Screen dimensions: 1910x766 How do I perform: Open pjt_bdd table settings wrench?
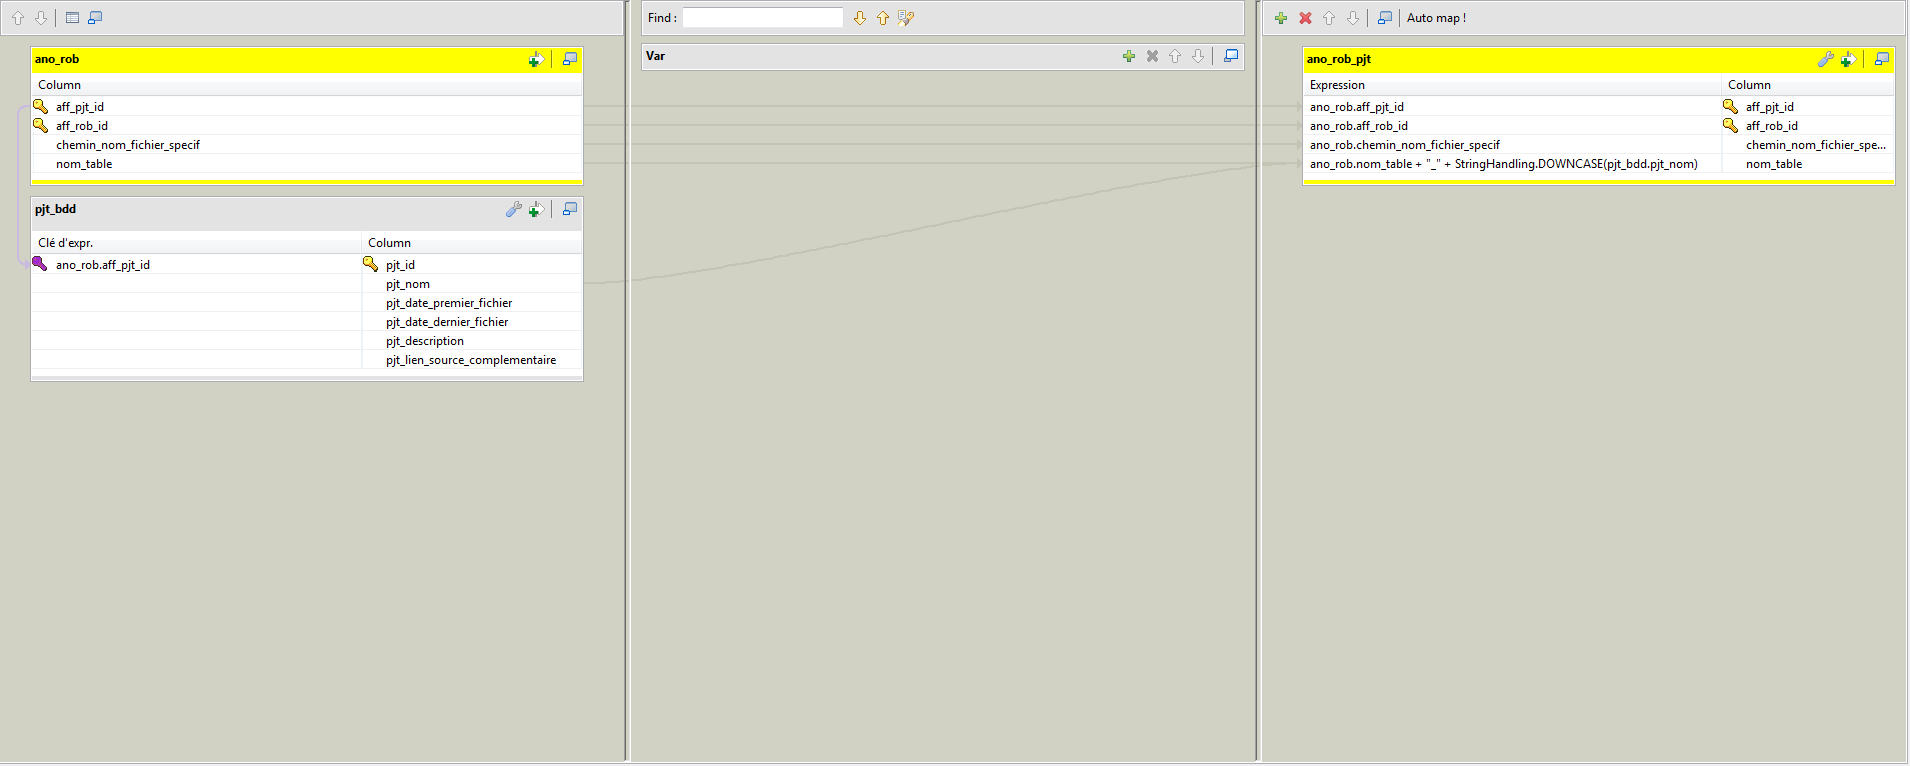click(x=513, y=209)
